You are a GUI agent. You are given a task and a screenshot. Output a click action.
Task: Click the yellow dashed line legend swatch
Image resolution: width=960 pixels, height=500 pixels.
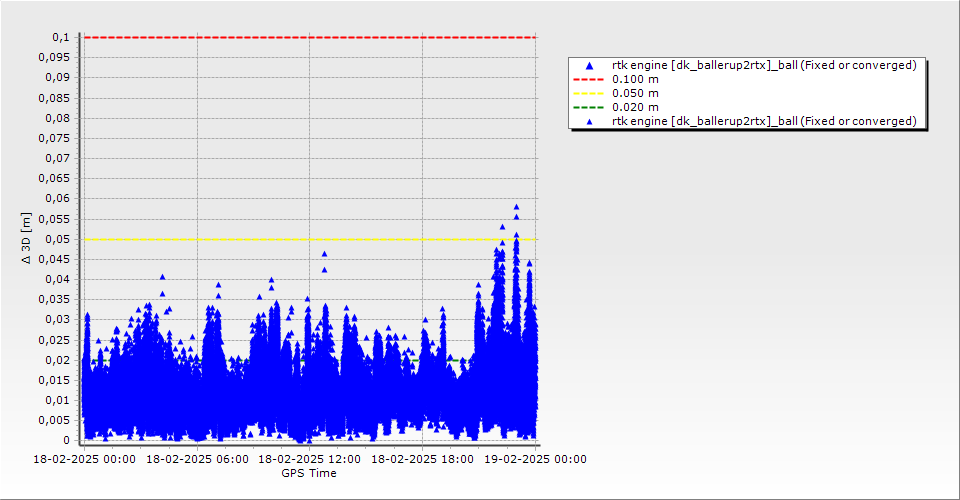click(x=588, y=94)
